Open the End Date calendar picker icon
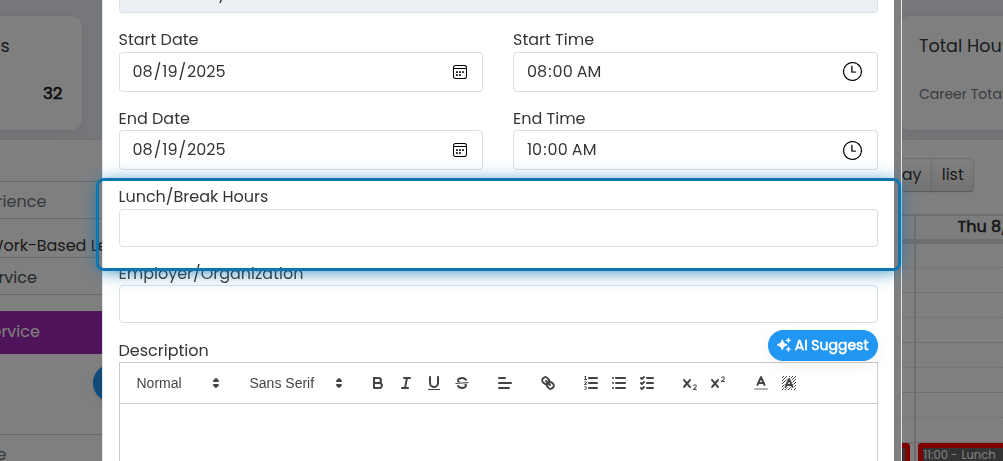 tap(460, 150)
